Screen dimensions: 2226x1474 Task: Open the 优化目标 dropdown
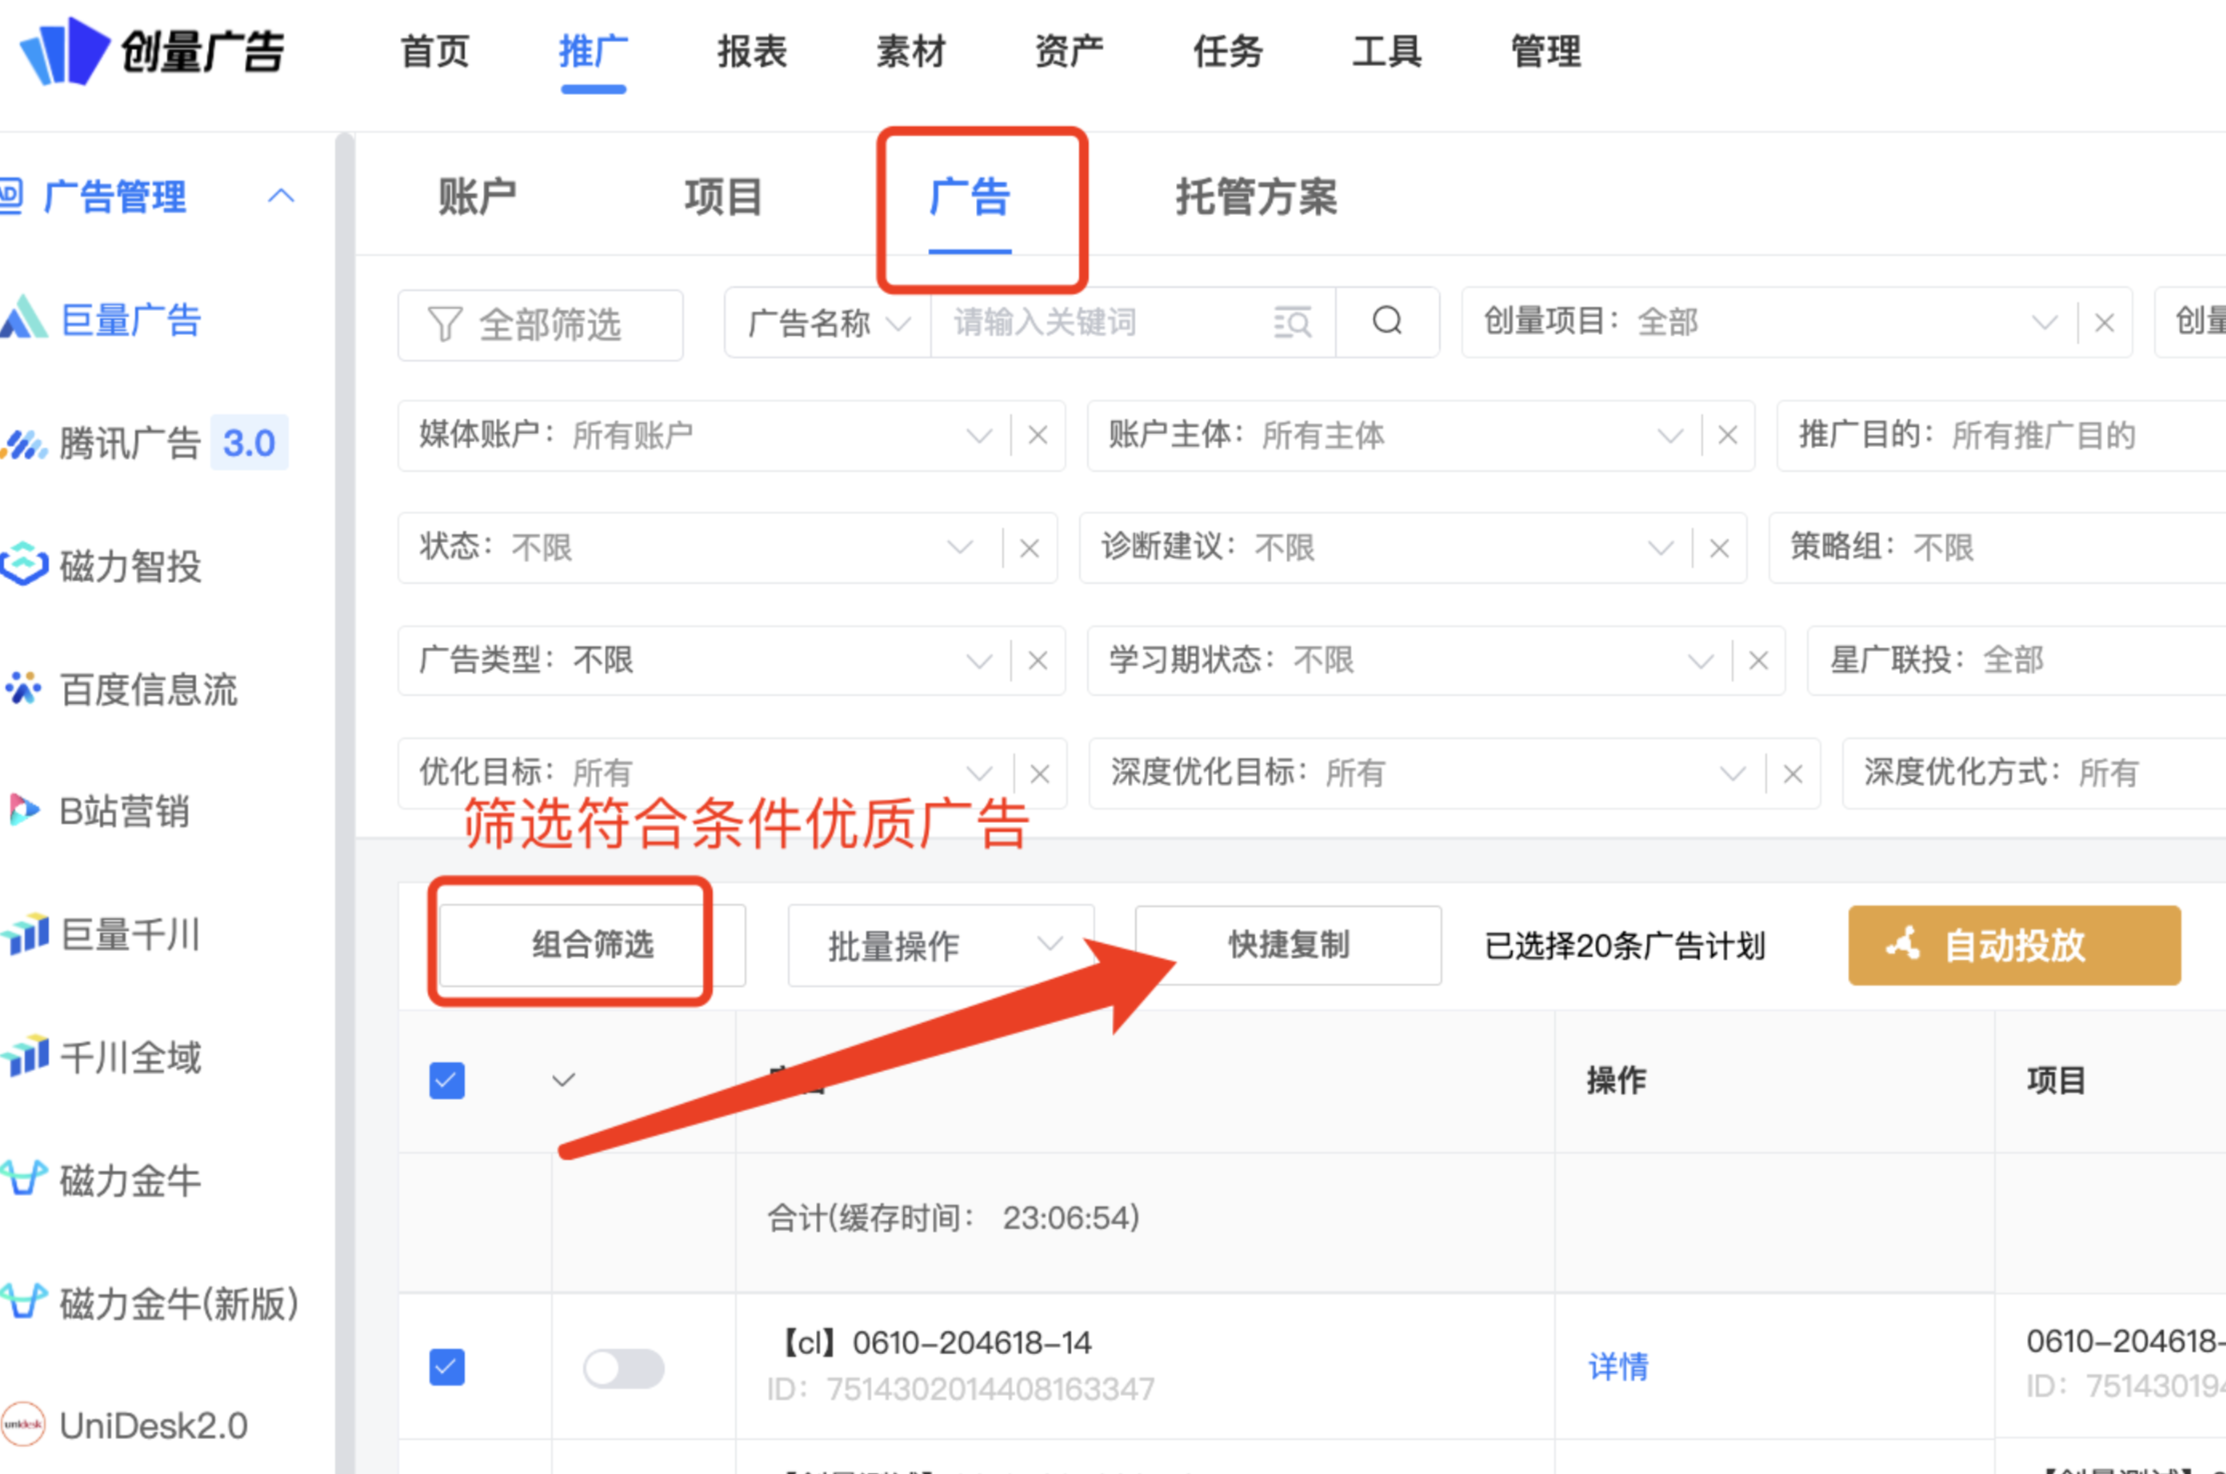coord(979,773)
